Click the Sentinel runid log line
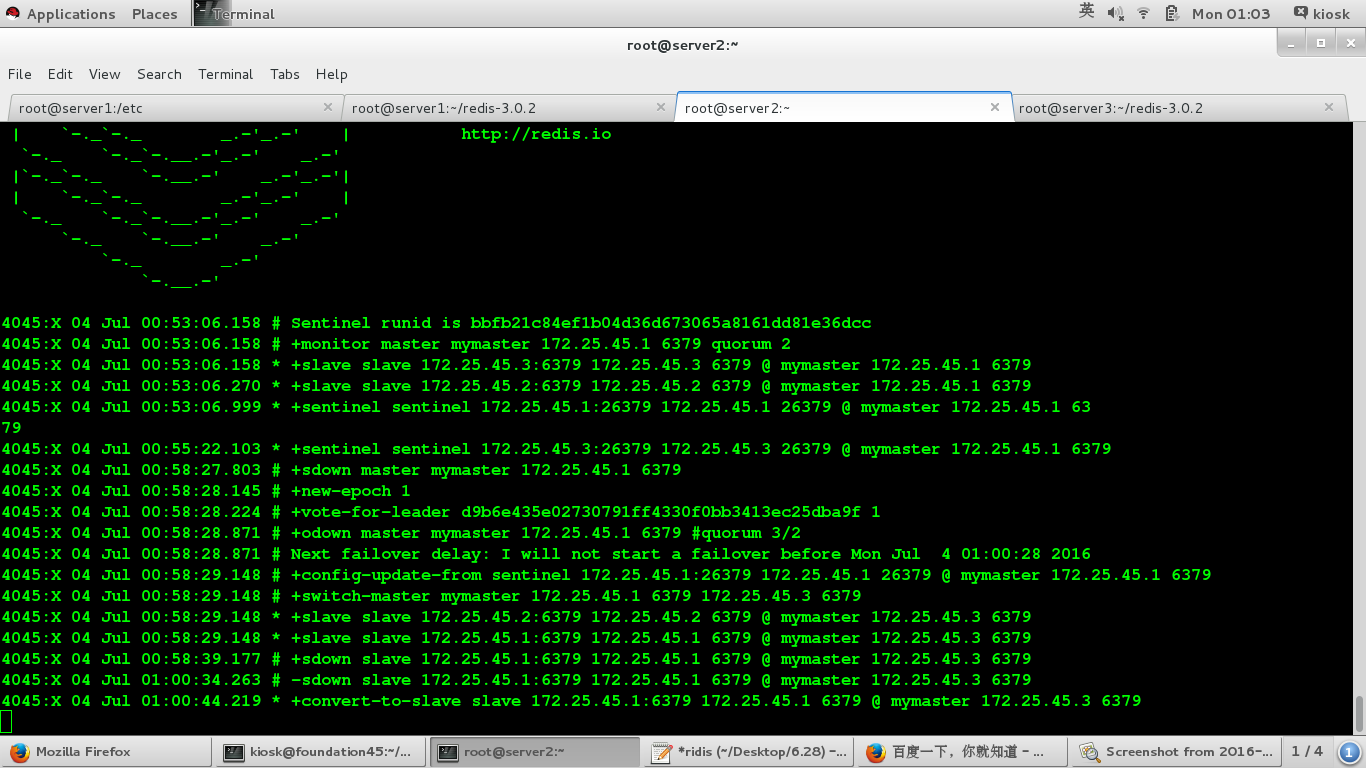Viewport: 1366px width, 768px height. [436, 323]
